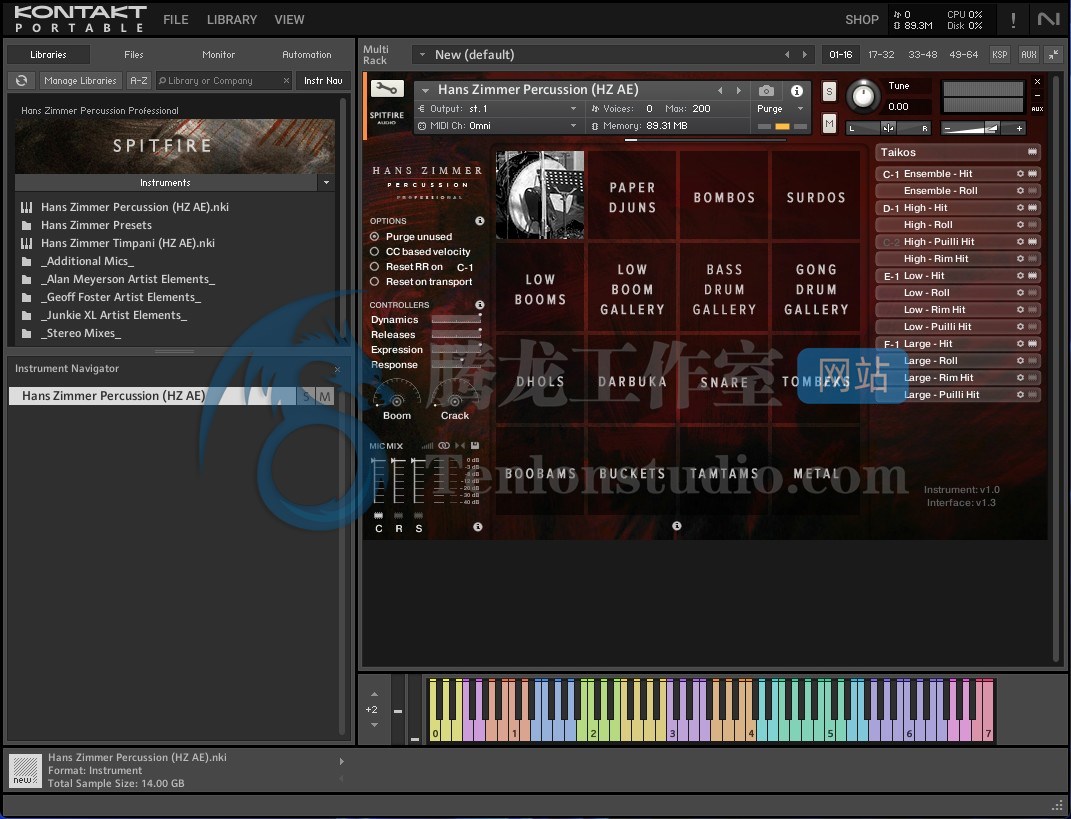This screenshot has width=1071, height=819.
Task: Enable CC based velocity option
Action: (374, 251)
